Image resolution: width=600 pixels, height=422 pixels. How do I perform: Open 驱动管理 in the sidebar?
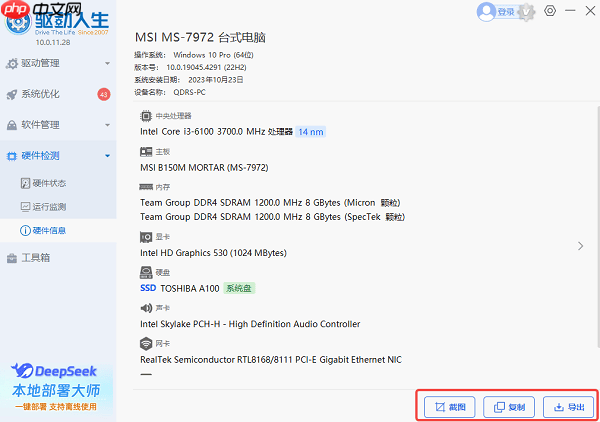click(58, 64)
